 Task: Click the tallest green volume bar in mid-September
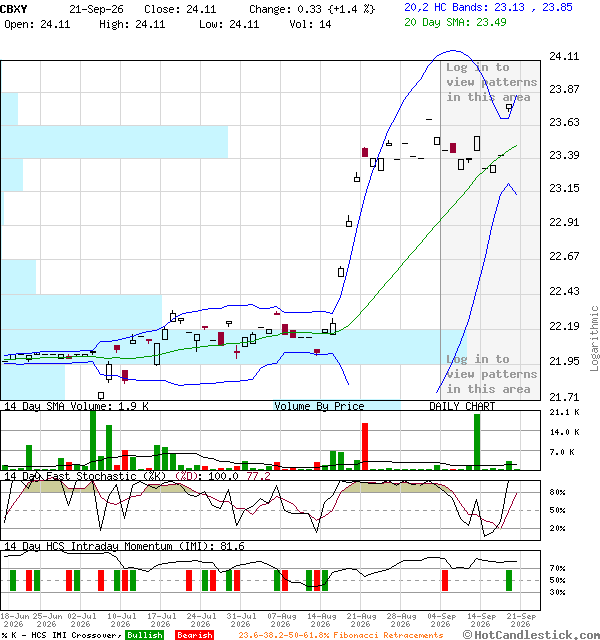coord(477,442)
